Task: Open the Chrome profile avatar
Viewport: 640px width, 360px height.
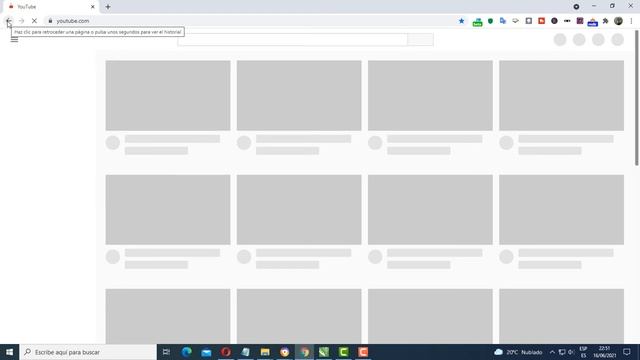Action: pyautogui.click(x=618, y=21)
